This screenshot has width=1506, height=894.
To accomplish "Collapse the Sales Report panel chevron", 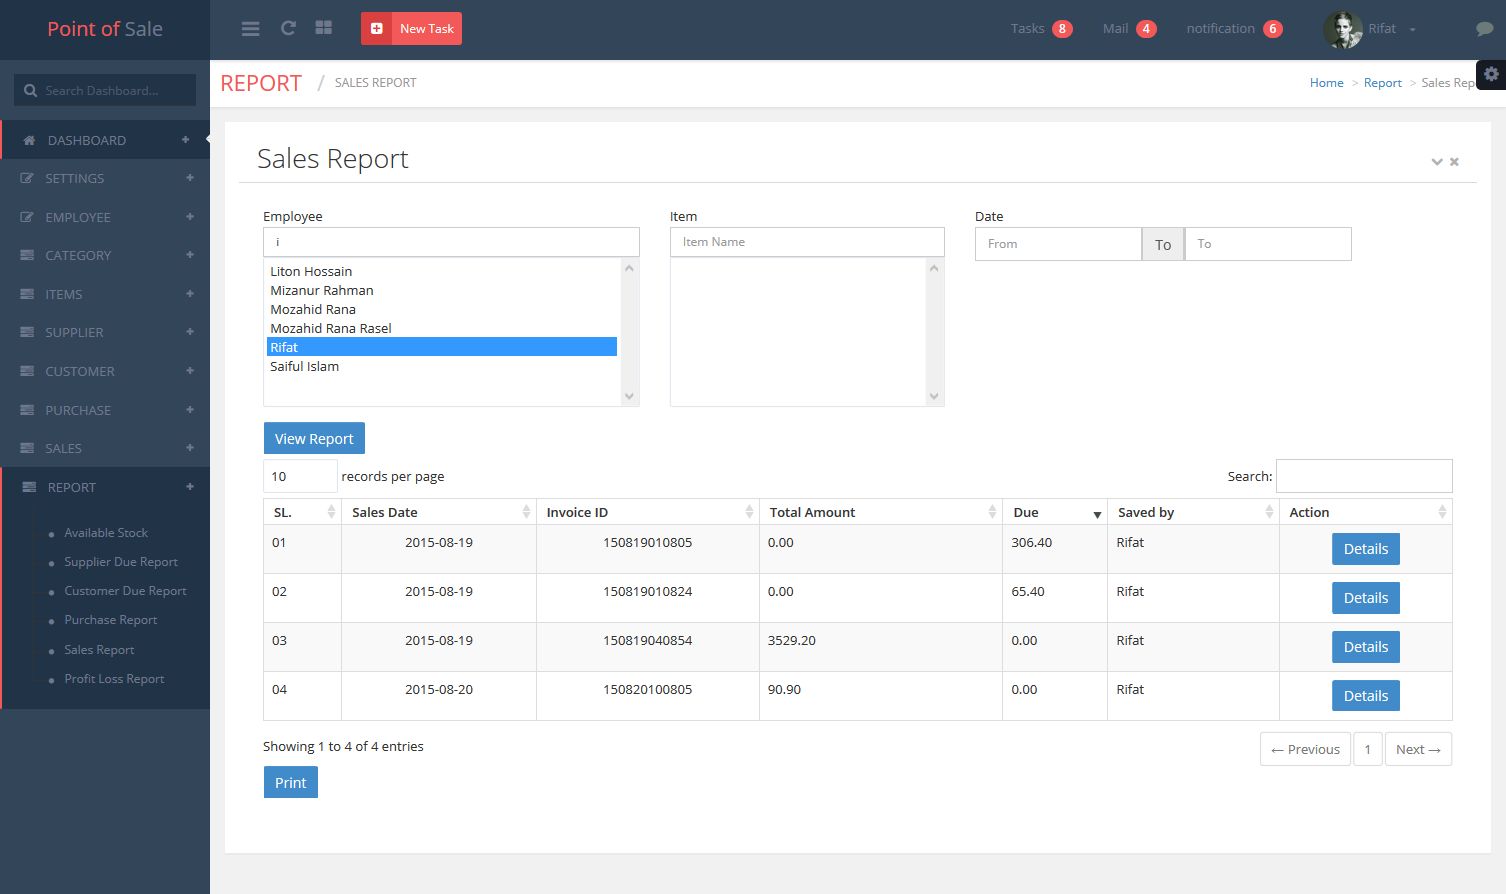I will click(1436, 162).
